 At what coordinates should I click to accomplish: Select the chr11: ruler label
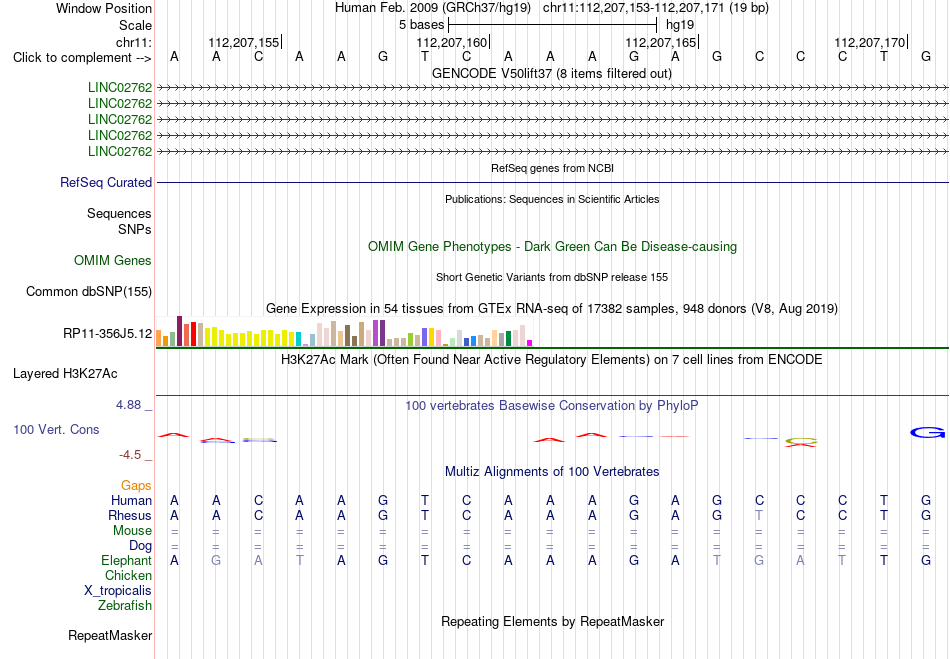(x=134, y=42)
